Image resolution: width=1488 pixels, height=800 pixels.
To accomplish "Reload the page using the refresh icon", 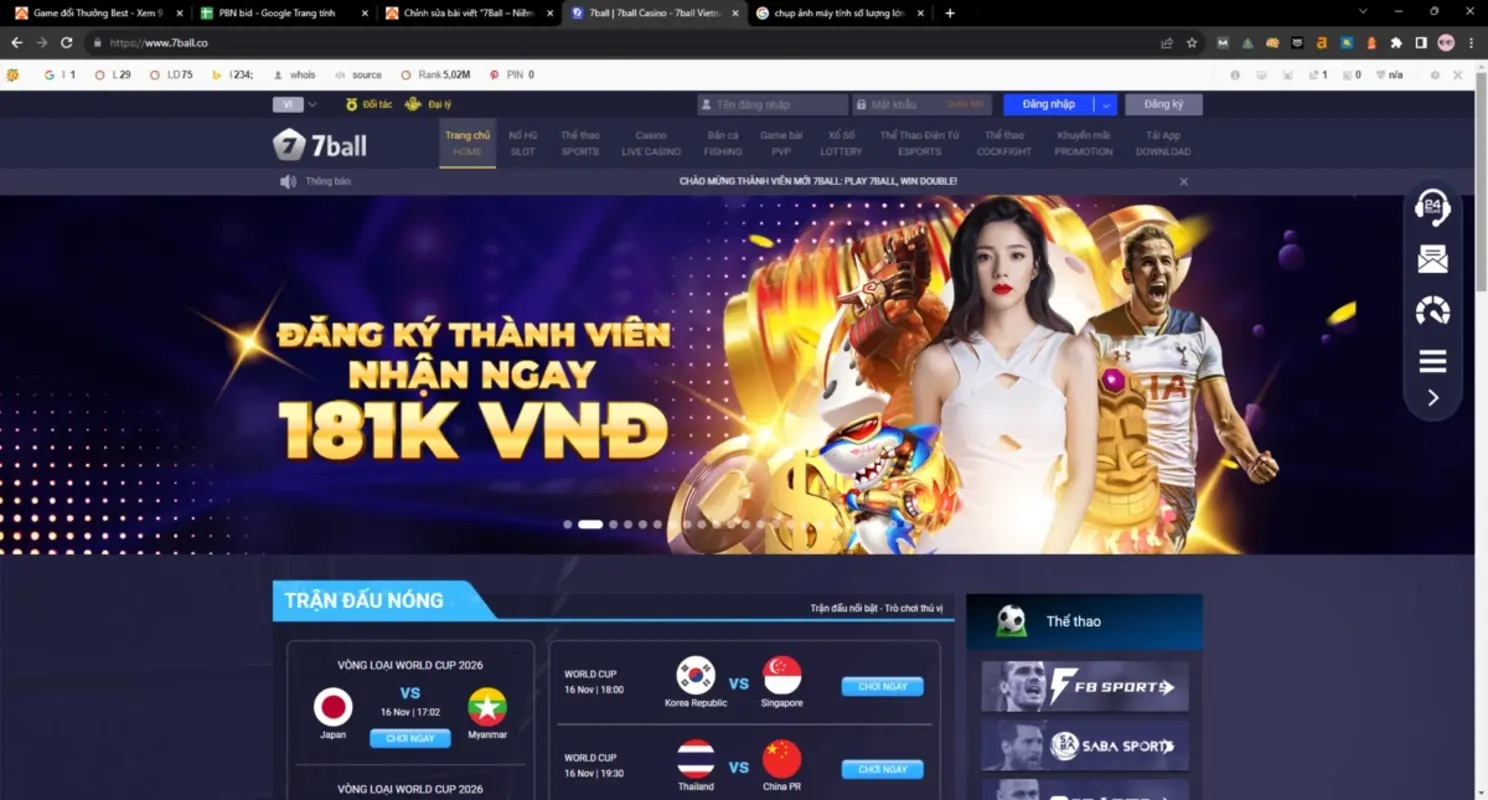I will (x=66, y=43).
